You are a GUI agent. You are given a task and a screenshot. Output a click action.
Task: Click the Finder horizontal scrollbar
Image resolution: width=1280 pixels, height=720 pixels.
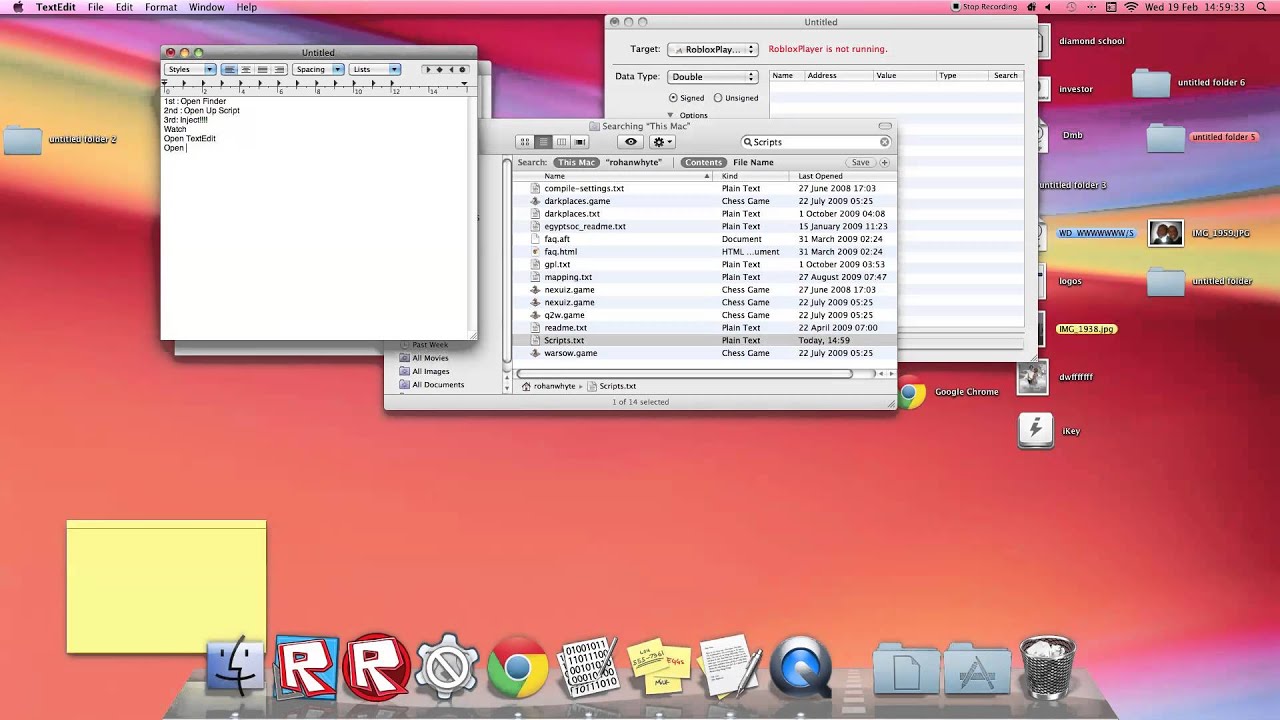685,374
